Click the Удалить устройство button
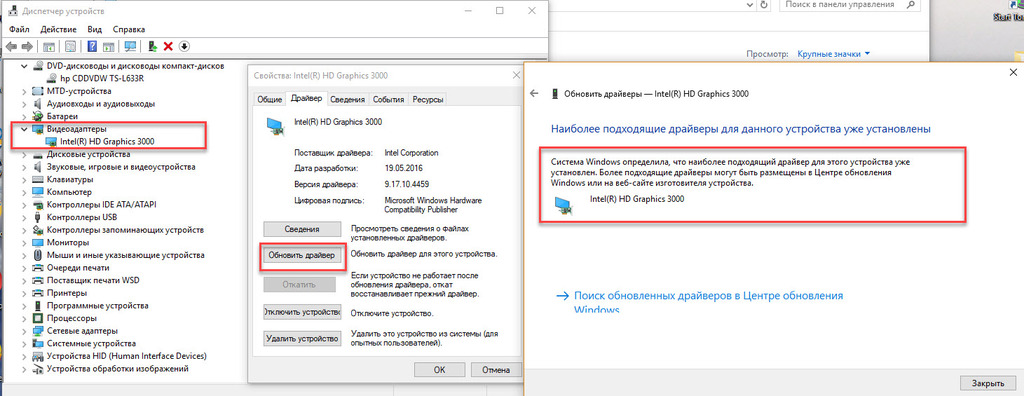Screen dimensions: 1024x396 [302, 338]
